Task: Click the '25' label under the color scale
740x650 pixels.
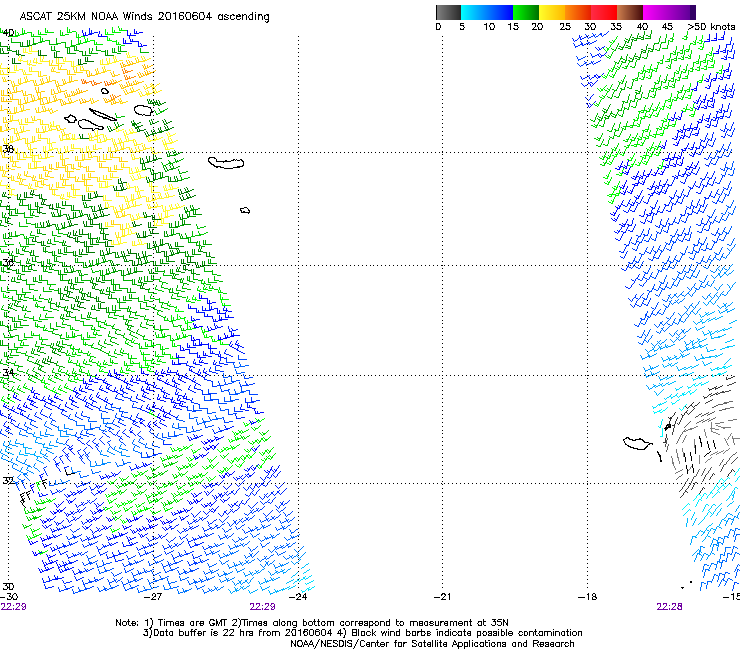Action: (x=565, y=27)
